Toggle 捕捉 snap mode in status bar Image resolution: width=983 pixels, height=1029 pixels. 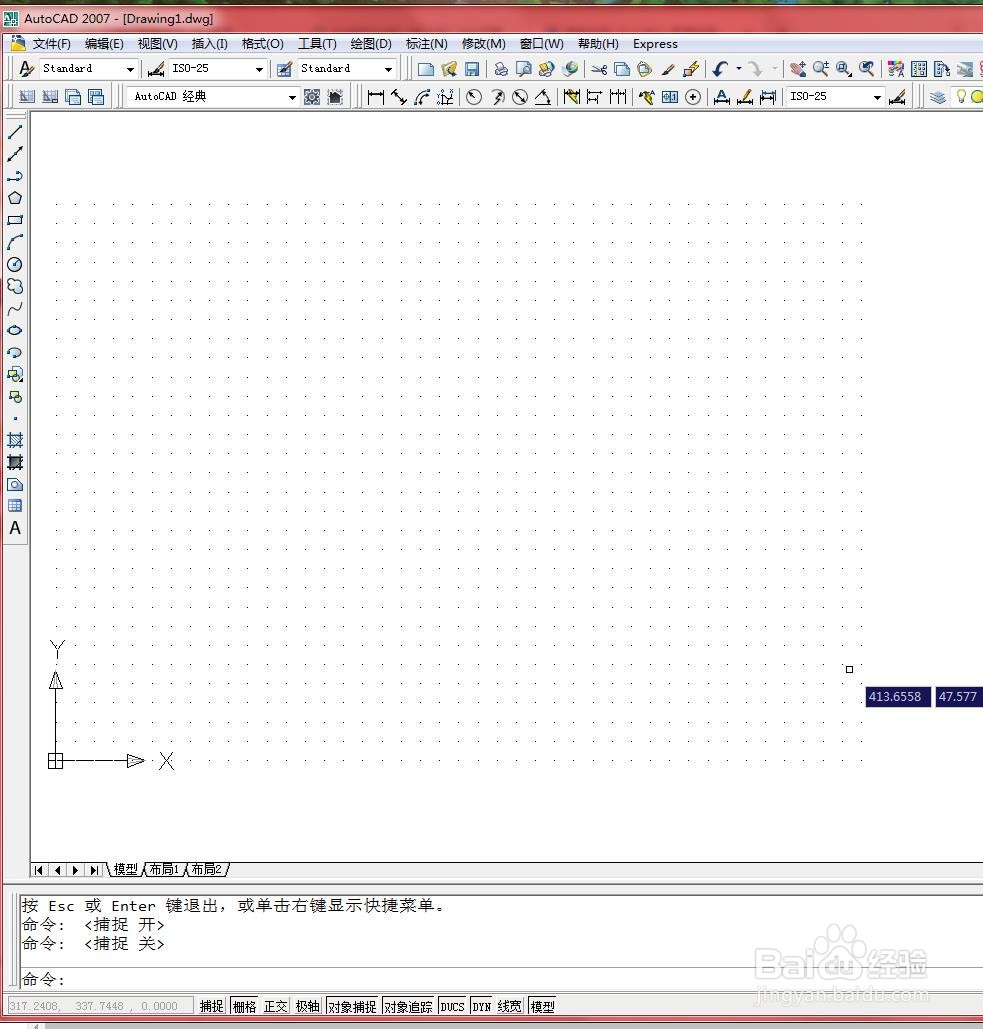pyautogui.click(x=212, y=1006)
